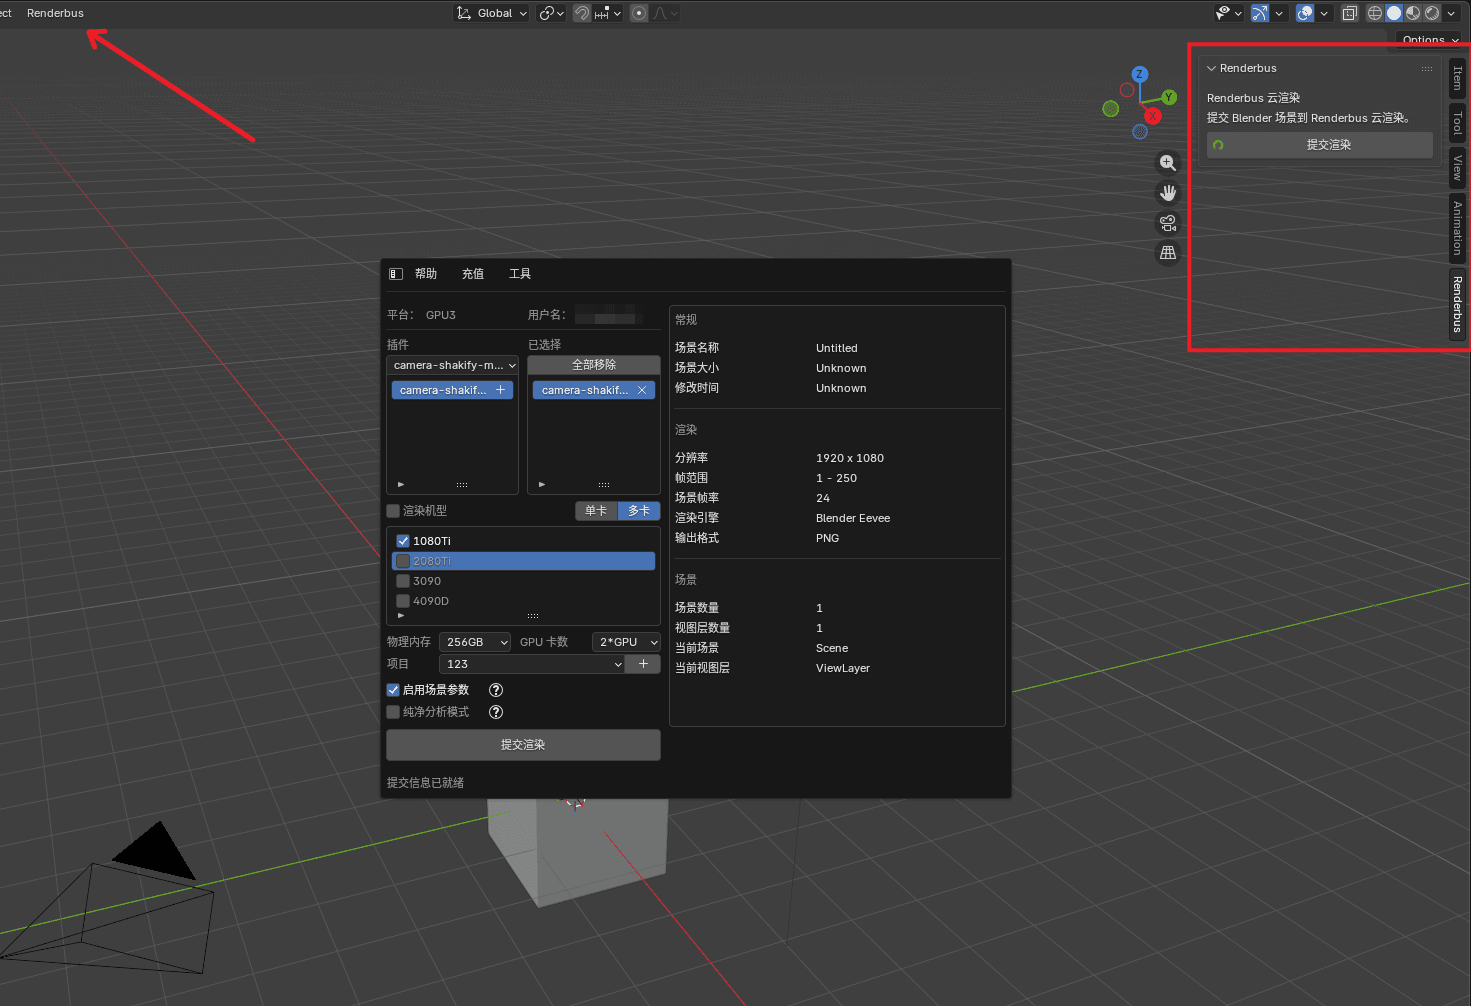The height and width of the screenshot is (1006, 1471).
Task: Open the Global transform orientation dropdown
Action: 491,13
